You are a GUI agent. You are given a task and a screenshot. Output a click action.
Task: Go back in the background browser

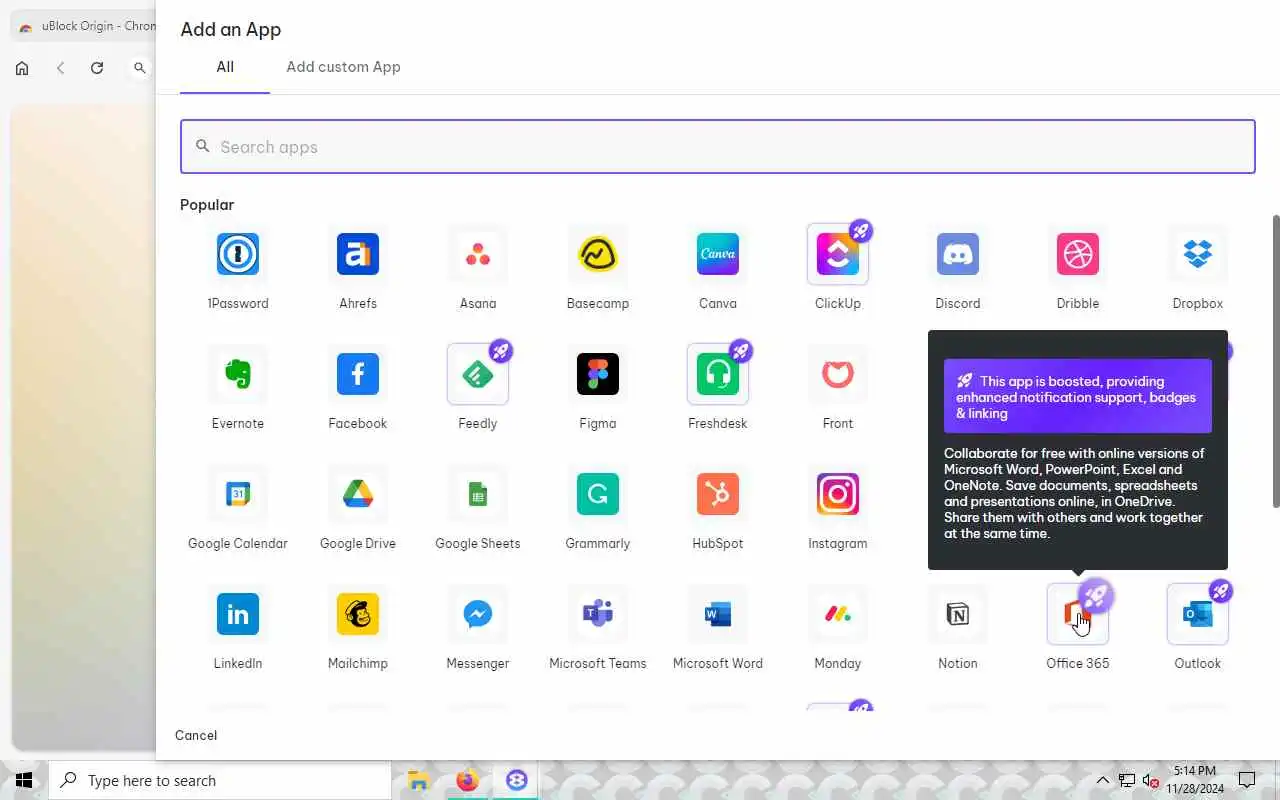pos(61,68)
